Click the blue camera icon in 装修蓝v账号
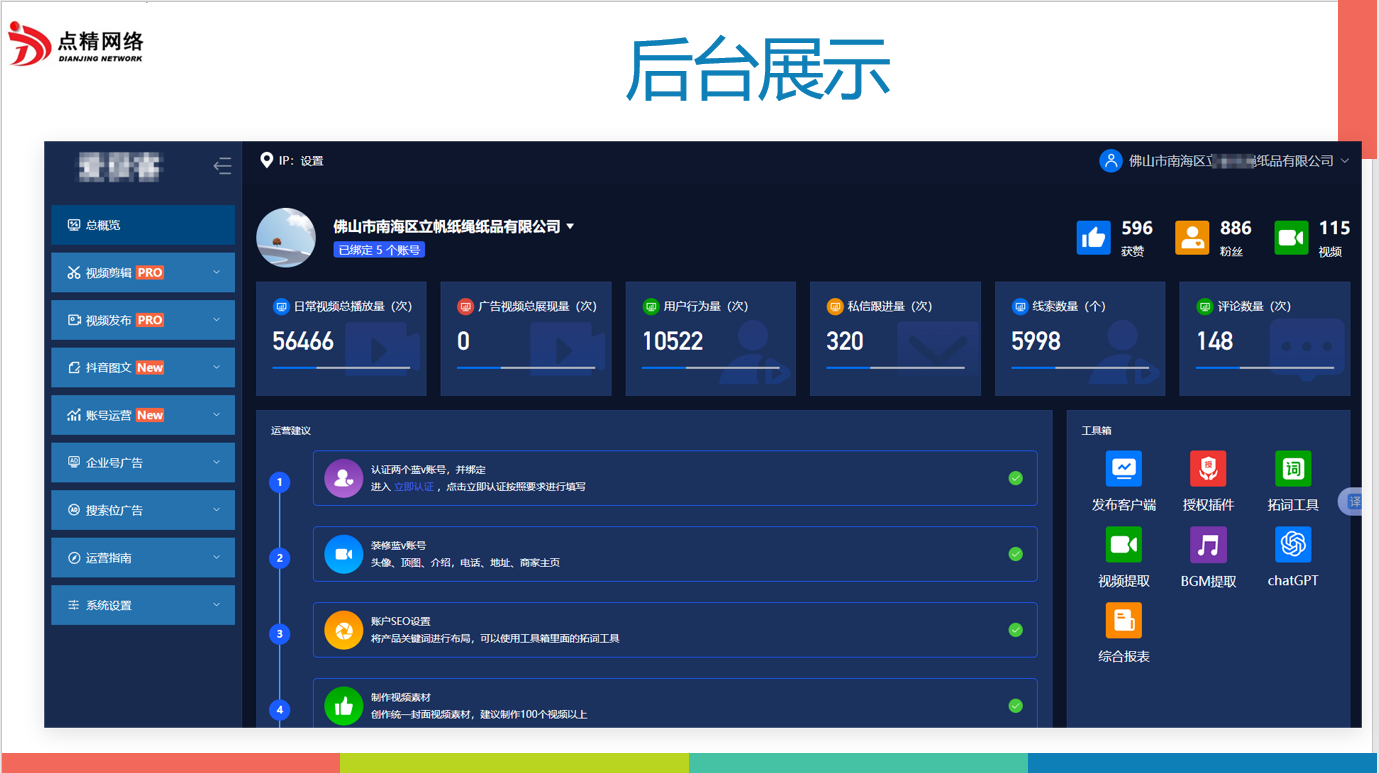Screen dimensions: 1379x773 tap(343, 554)
